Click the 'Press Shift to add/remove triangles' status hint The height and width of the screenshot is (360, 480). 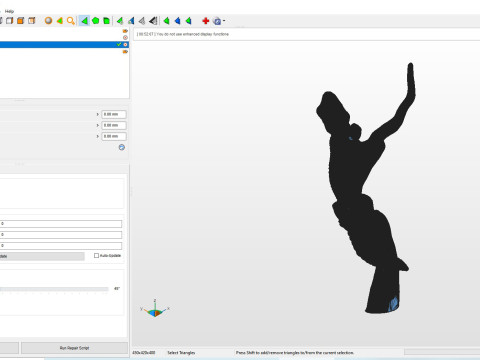[x=295, y=353]
